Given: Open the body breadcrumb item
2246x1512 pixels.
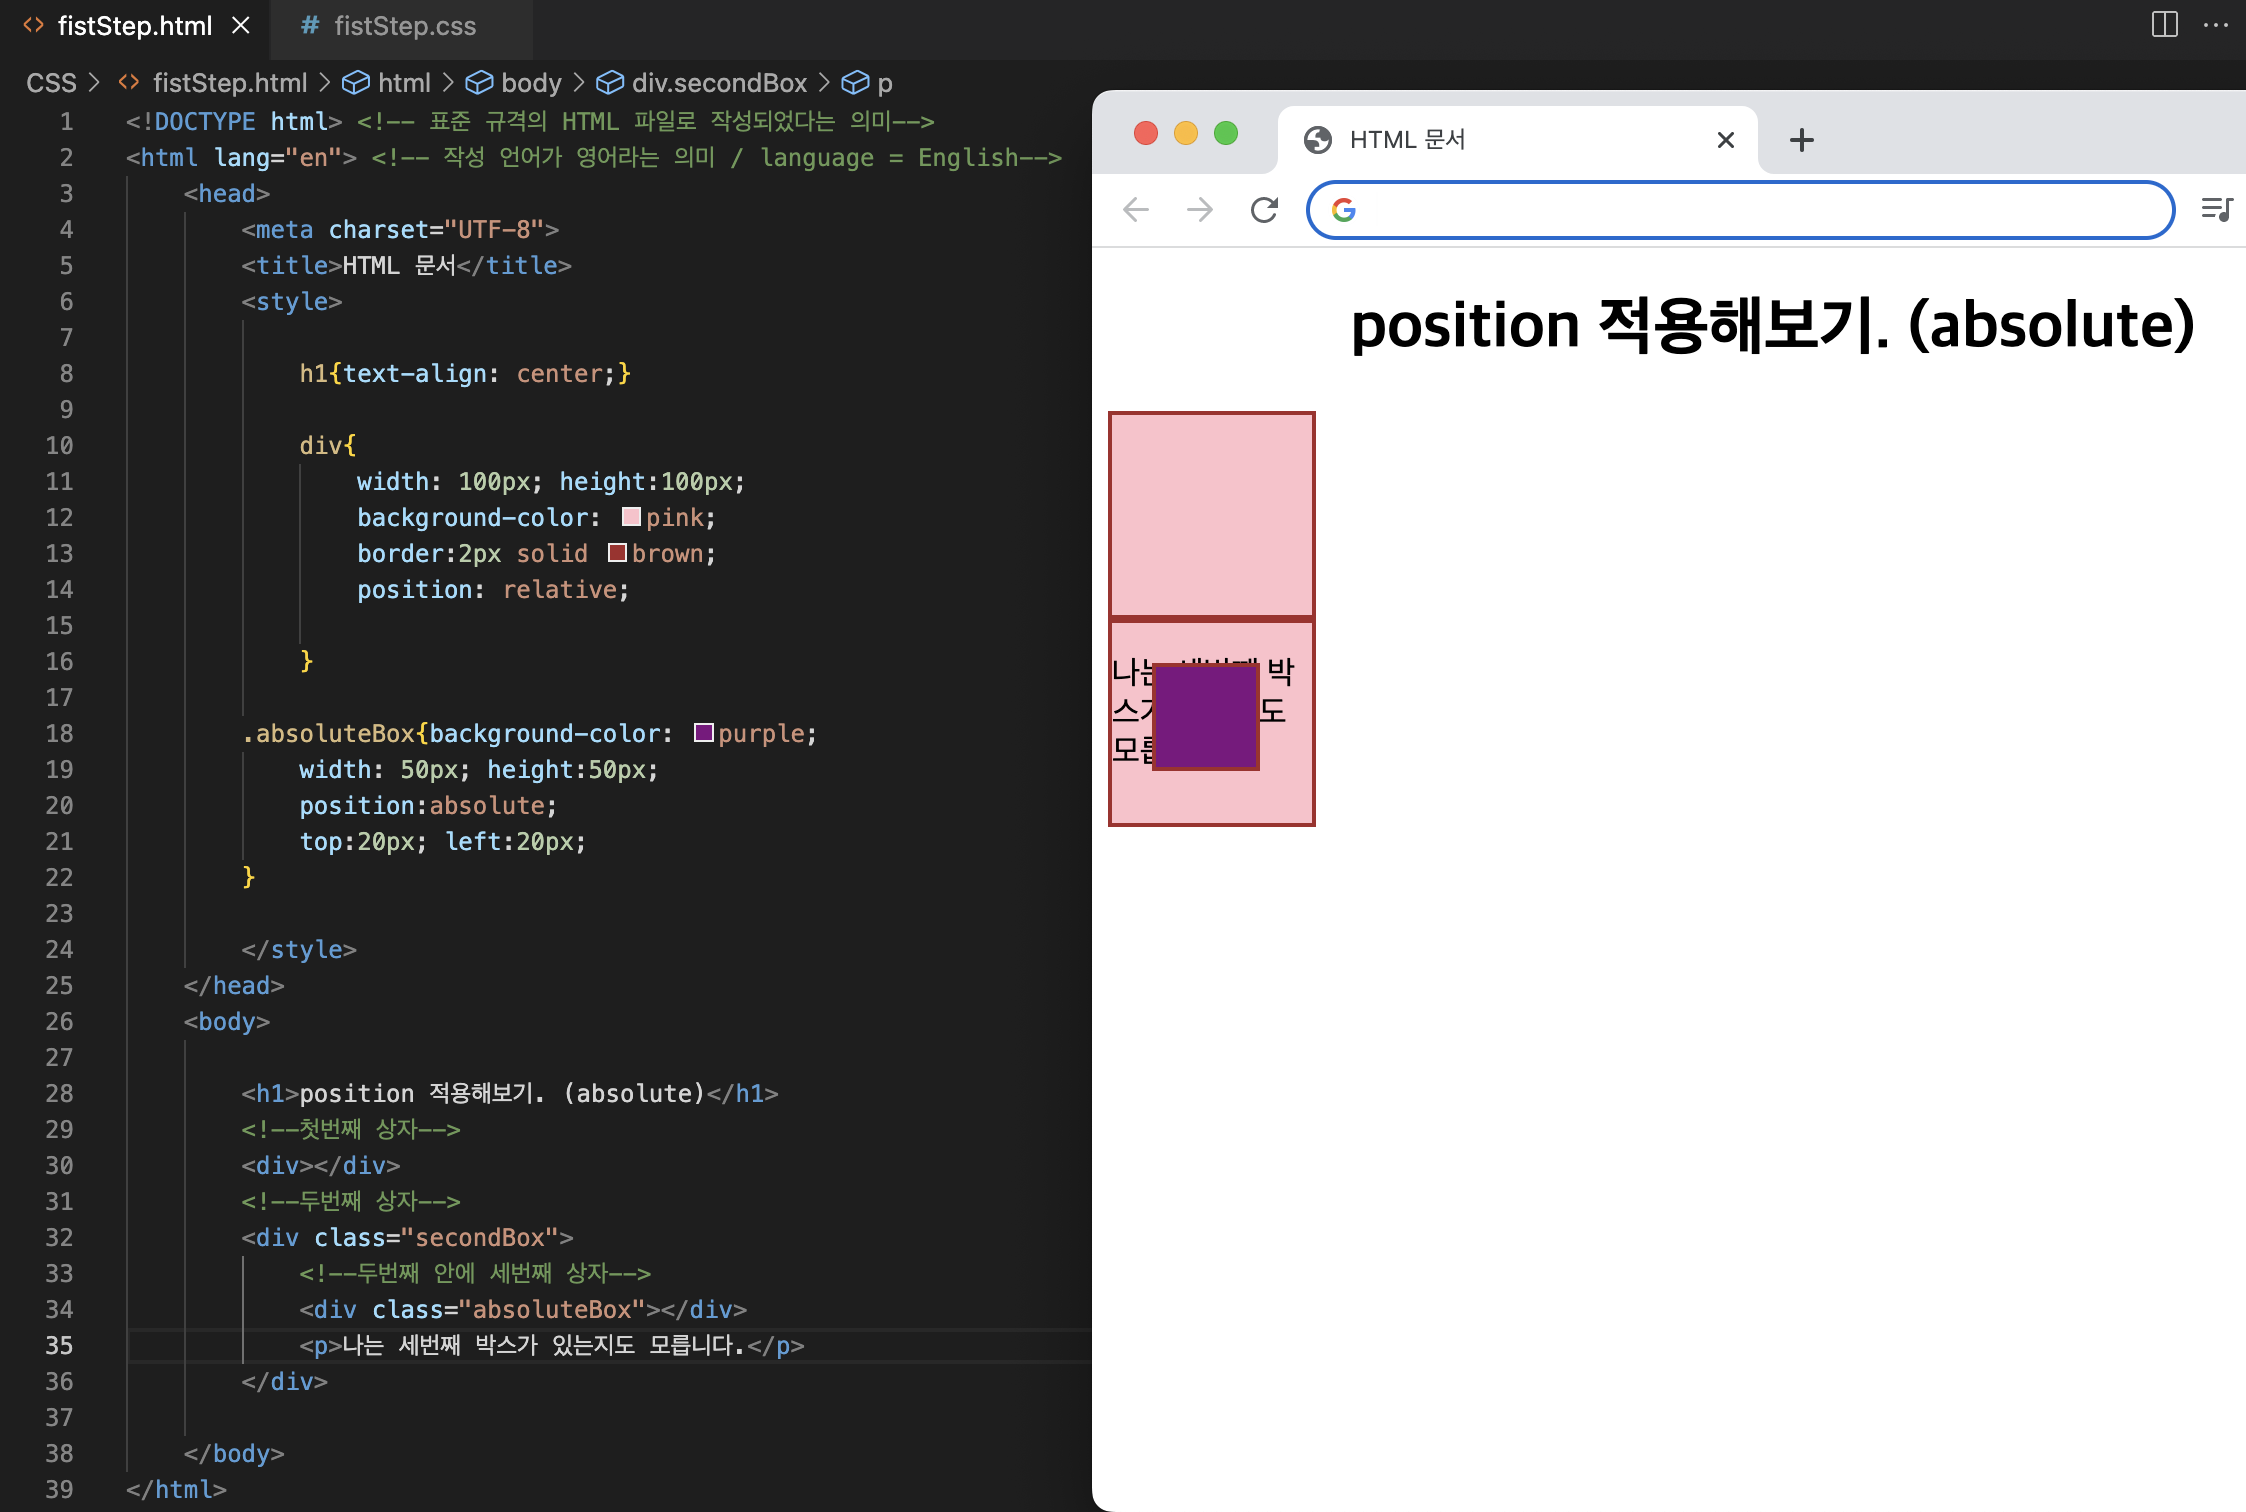Looking at the screenshot, I should (530, 83).
